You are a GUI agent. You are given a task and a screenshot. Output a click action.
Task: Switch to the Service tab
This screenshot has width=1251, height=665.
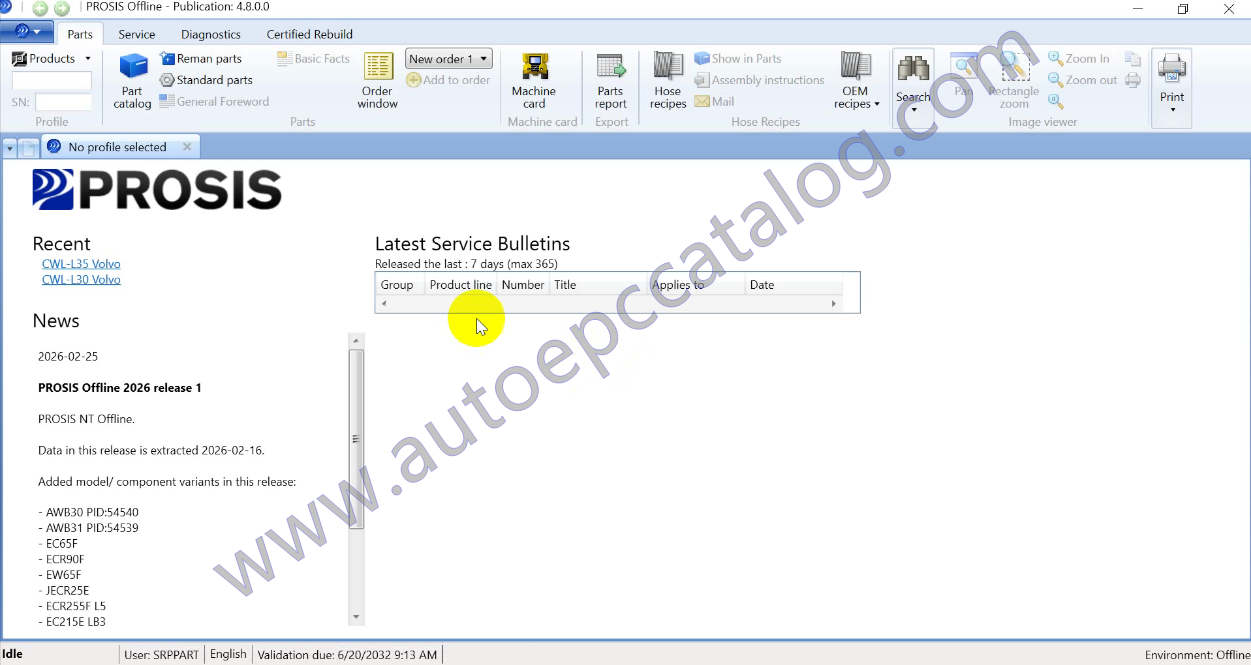click(137, 34)
